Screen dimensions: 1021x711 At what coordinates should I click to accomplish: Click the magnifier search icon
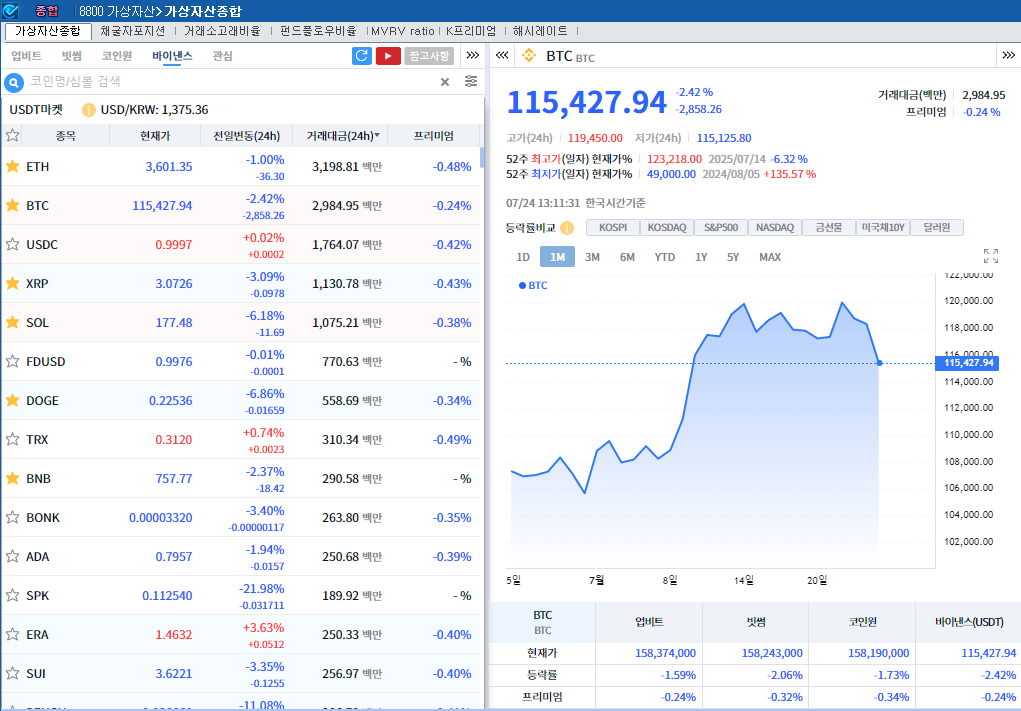(14, 82)
